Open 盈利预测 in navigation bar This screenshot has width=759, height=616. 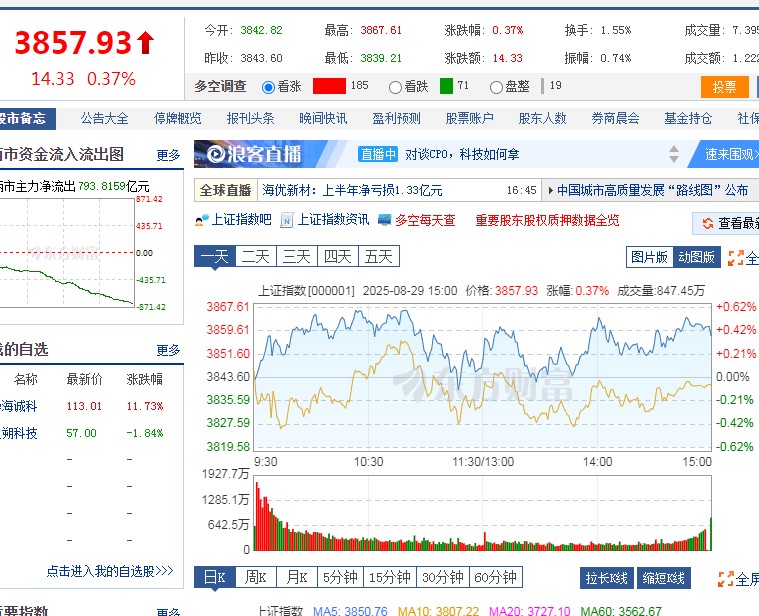coord(396,119)
